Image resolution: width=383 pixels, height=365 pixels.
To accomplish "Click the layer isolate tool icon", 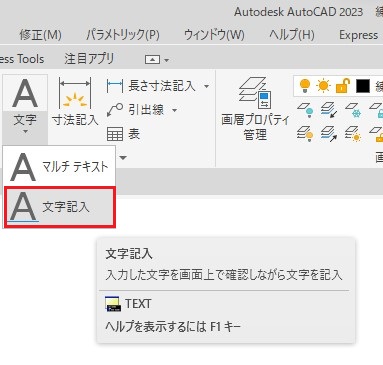I will point(329,110).
